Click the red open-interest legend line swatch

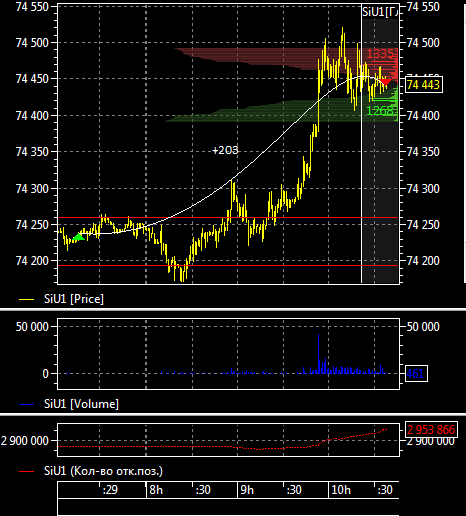click(27, 472)
